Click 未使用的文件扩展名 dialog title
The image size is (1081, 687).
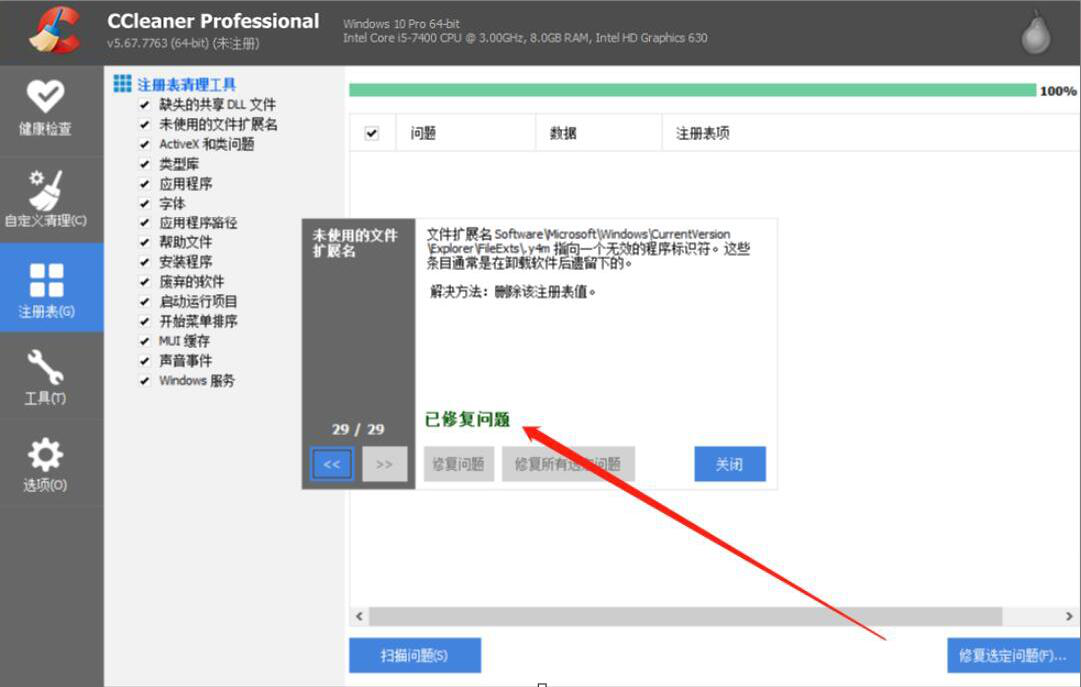(355, 243)
